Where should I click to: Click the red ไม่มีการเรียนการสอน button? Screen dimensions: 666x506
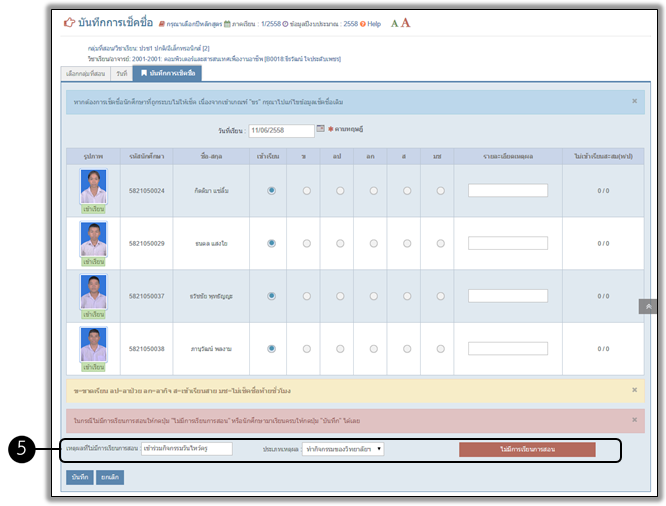(527, 450)
